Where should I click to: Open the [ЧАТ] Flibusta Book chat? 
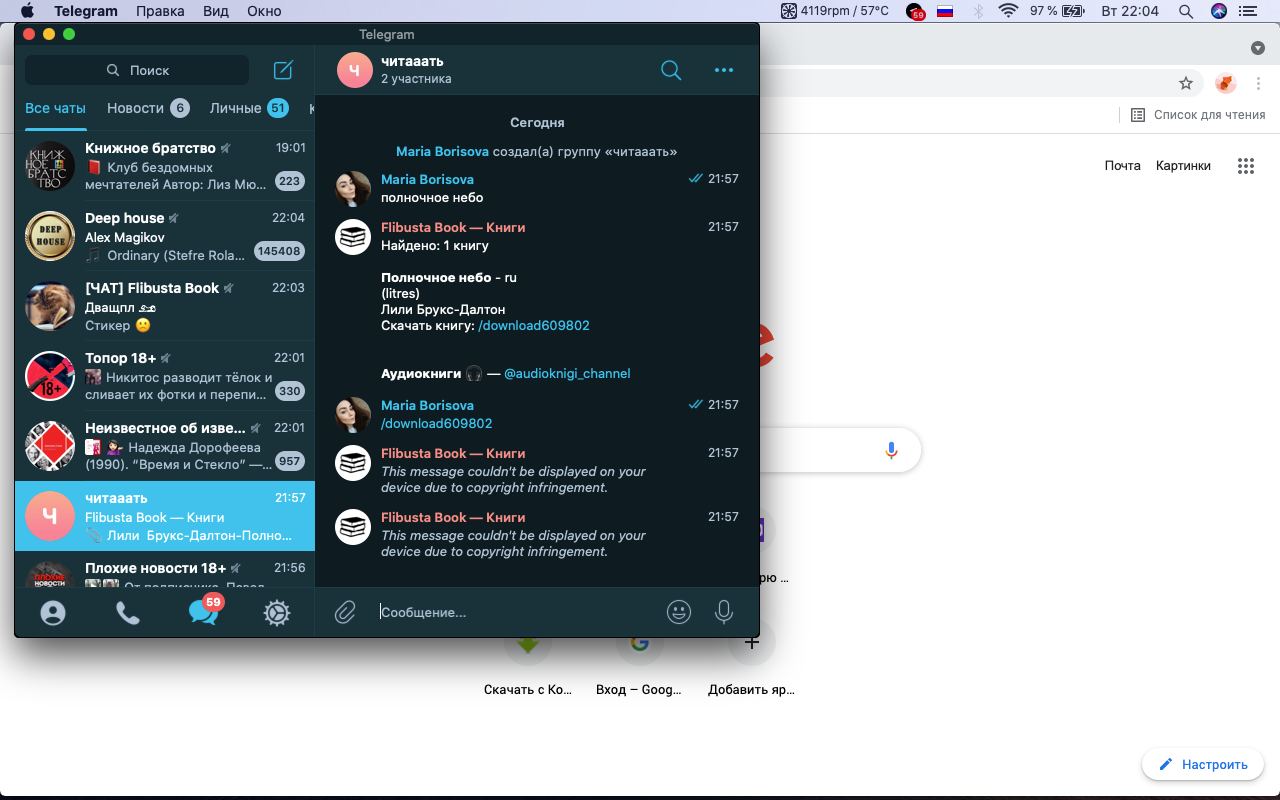tap(165, 306)
